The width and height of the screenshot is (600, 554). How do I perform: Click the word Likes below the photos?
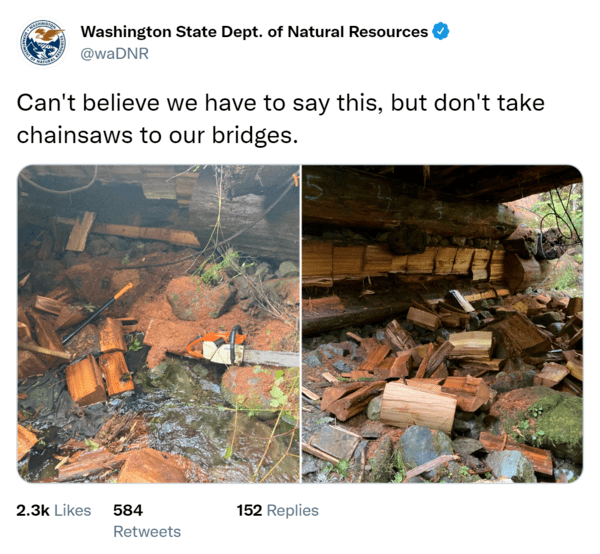[73, 510]
